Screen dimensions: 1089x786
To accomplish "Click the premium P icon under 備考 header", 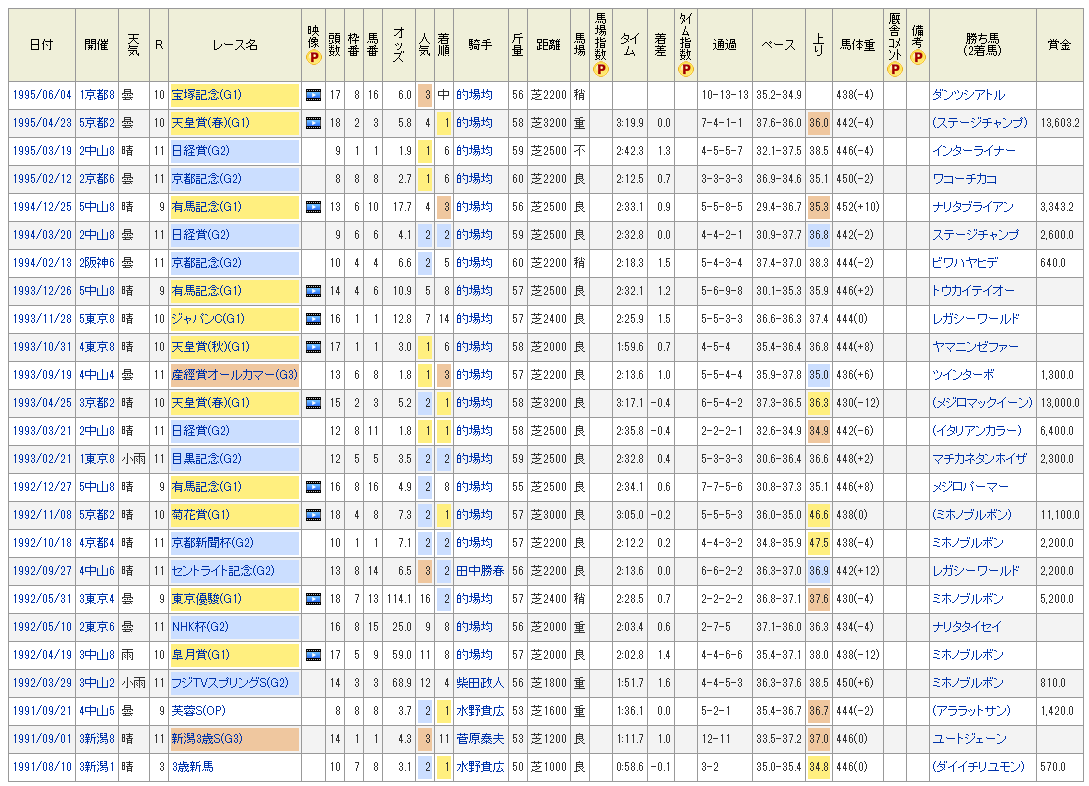I will tap(917, 57).
